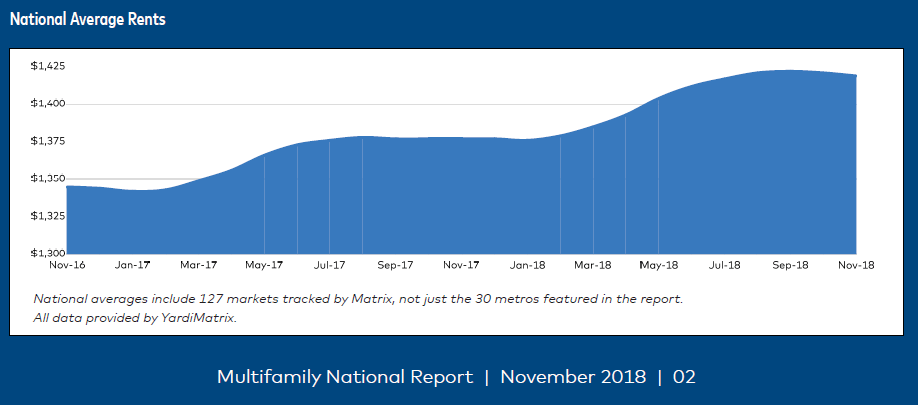Click the $1,300 y-axis label

point(48,253)
